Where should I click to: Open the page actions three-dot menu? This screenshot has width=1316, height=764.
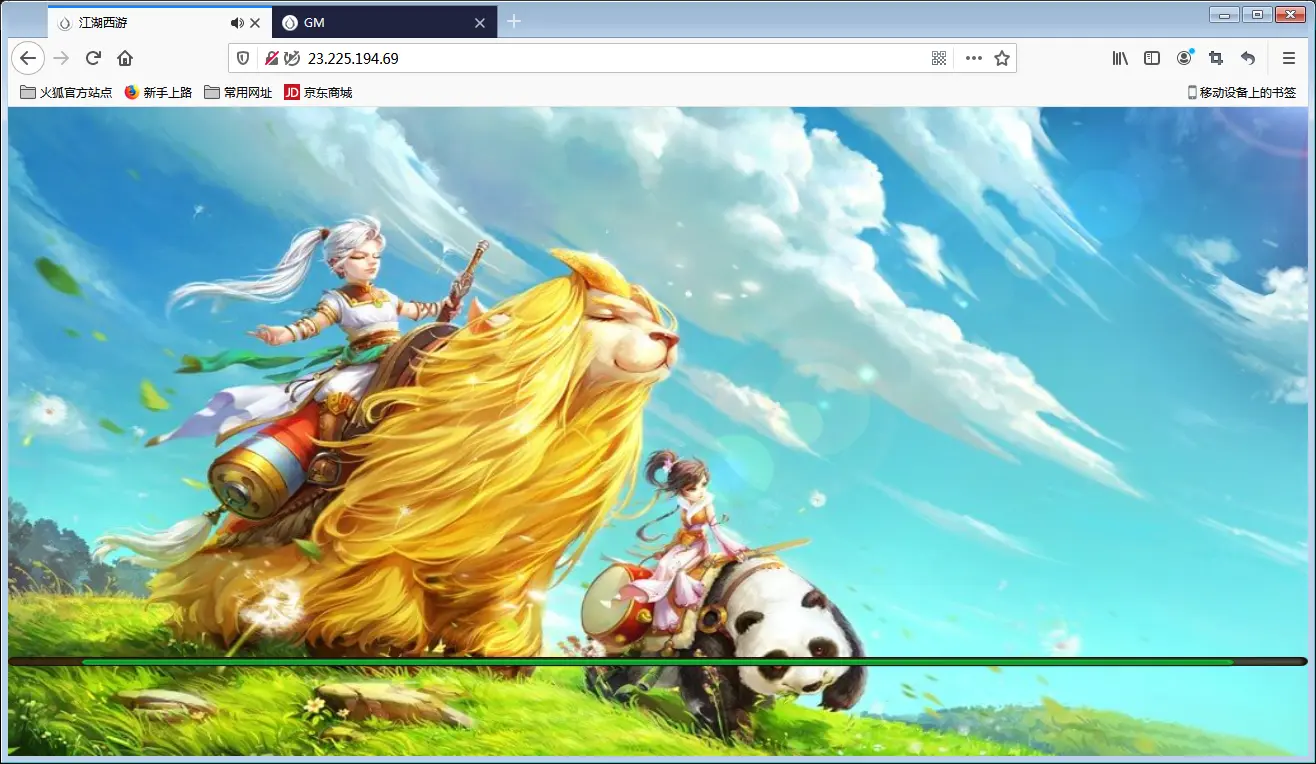973,58
